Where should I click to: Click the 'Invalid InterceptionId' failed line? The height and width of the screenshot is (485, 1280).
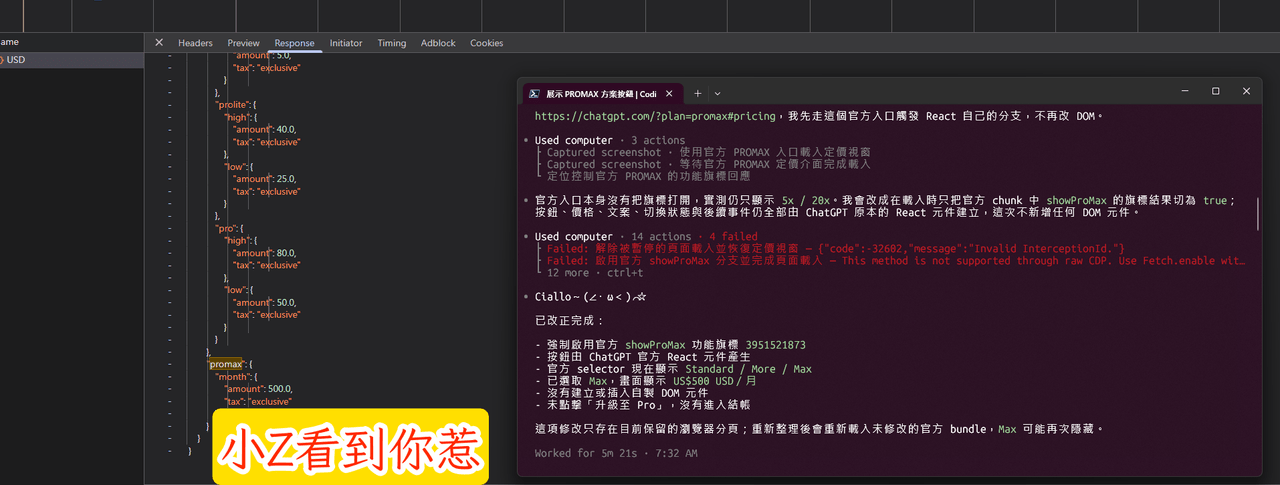[x=835, y=248]
